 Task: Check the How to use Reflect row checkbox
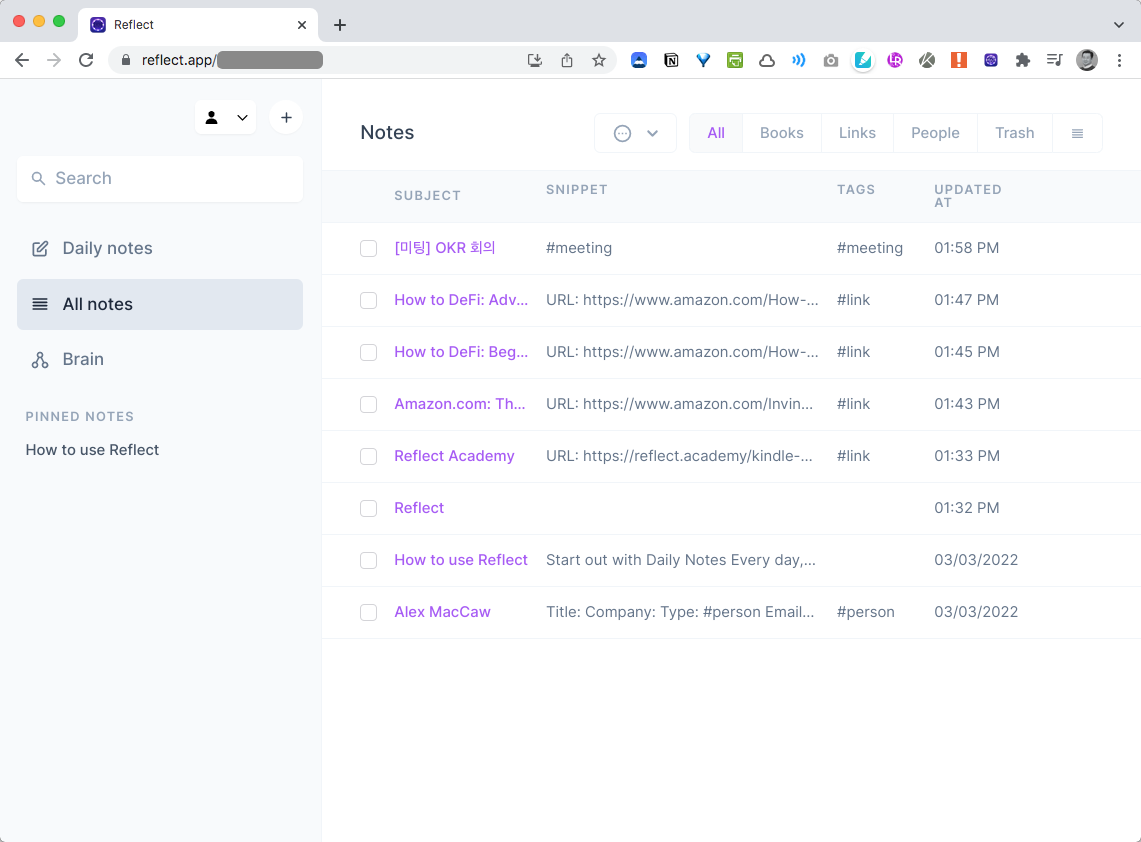[368, 560]
